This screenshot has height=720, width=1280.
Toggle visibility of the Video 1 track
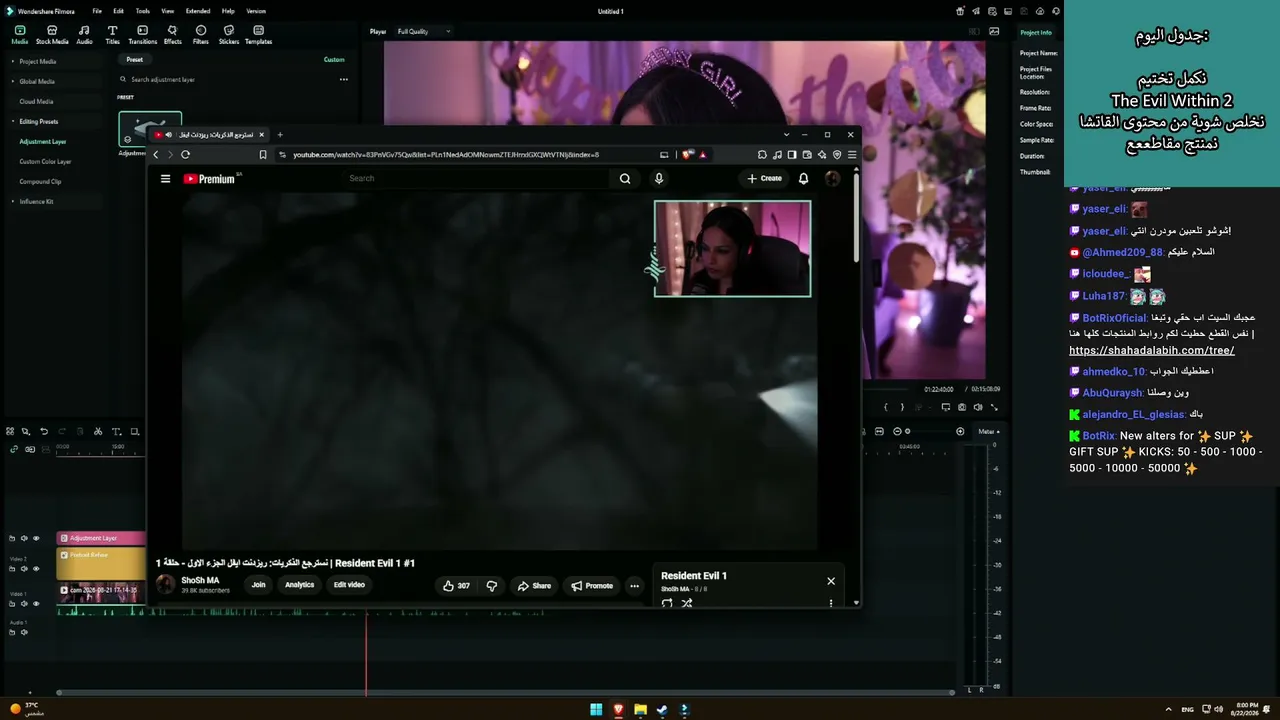click(36, 603)
